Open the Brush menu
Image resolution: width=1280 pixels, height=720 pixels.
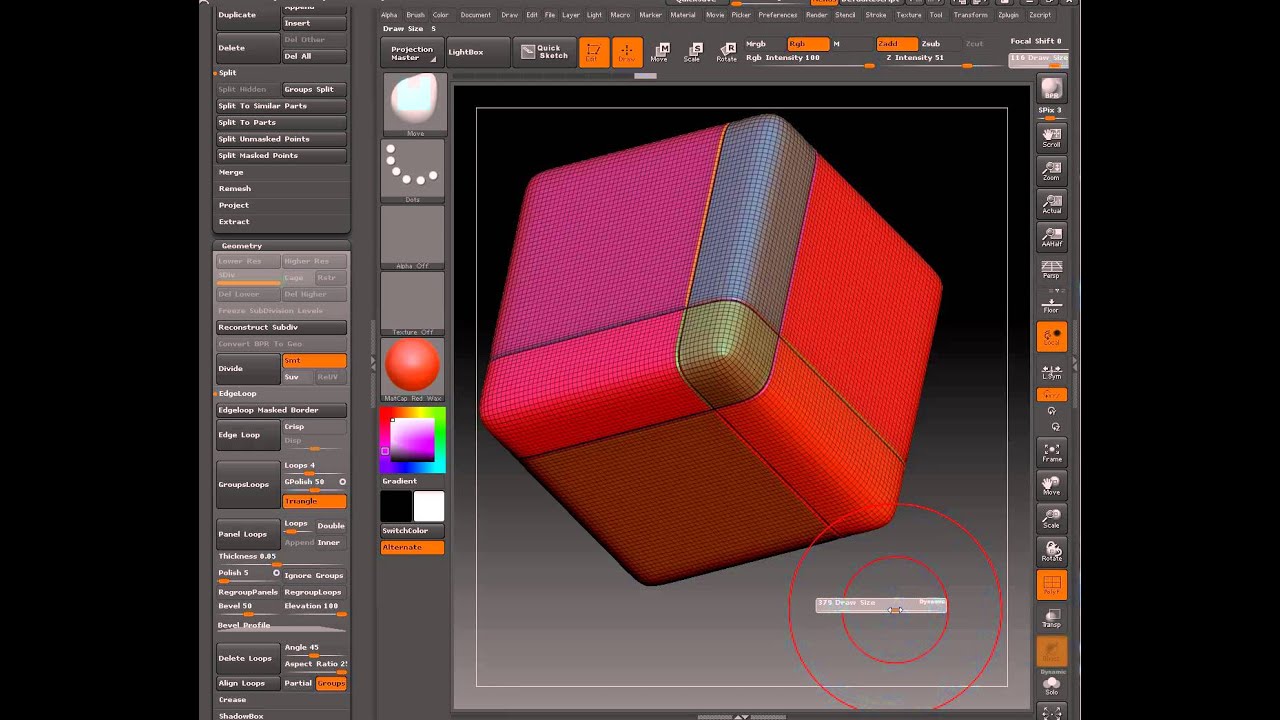(415, 15)
